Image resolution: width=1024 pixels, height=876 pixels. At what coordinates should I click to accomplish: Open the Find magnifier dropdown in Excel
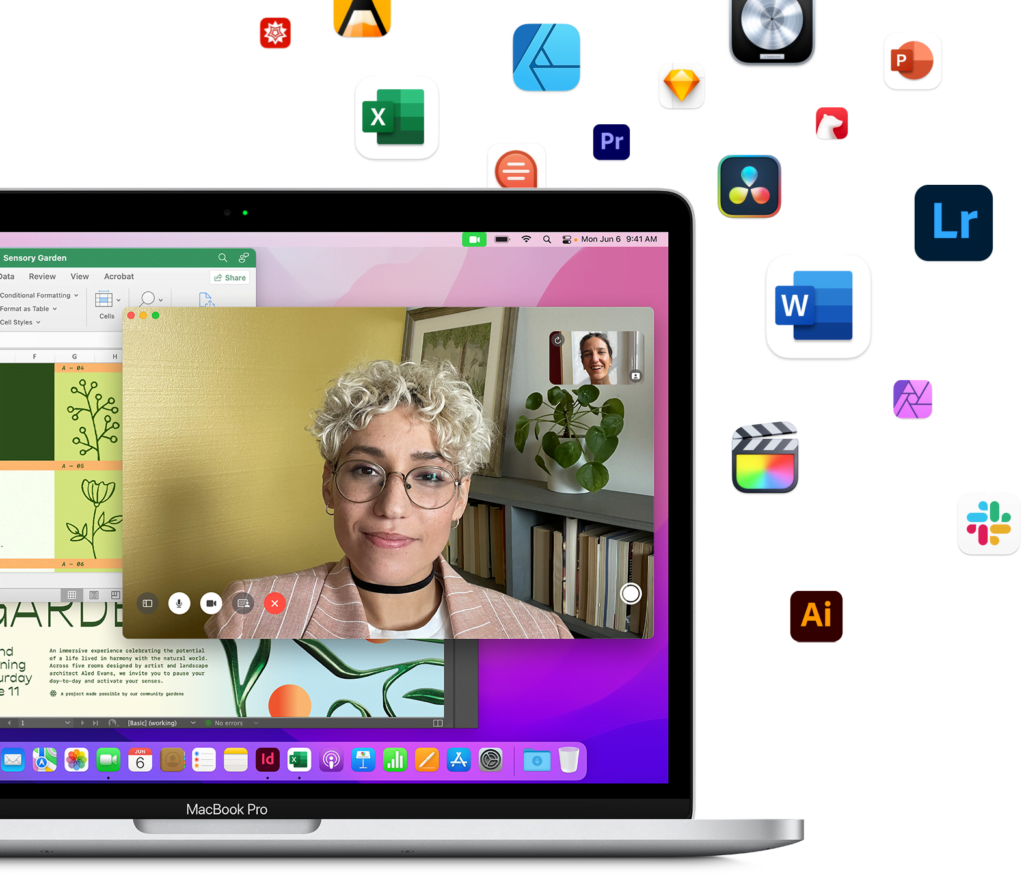point(151,299)
